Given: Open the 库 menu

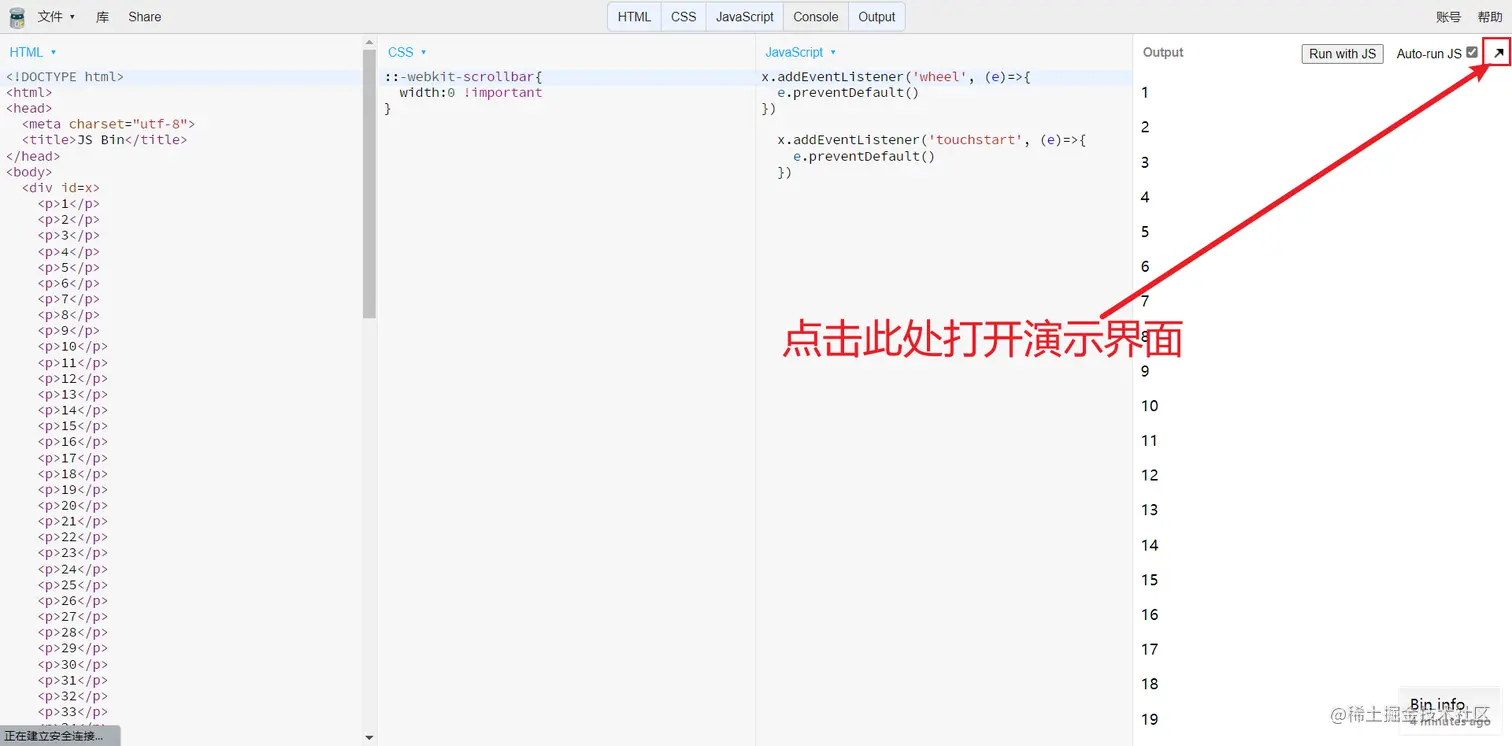Looking at the screenshot, I should pos(101,16).
